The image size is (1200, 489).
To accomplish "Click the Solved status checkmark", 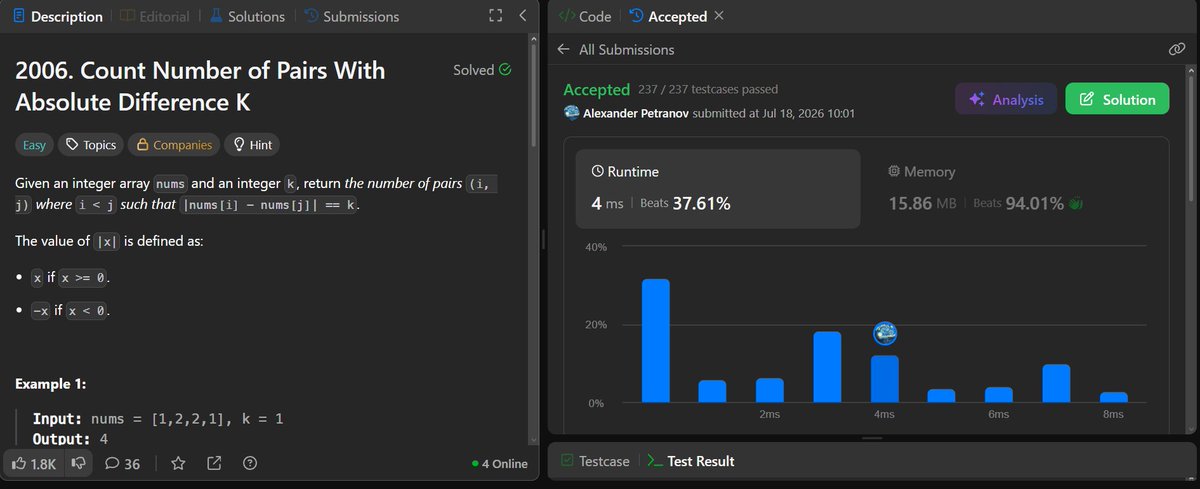I will click(x=504, y=70).
